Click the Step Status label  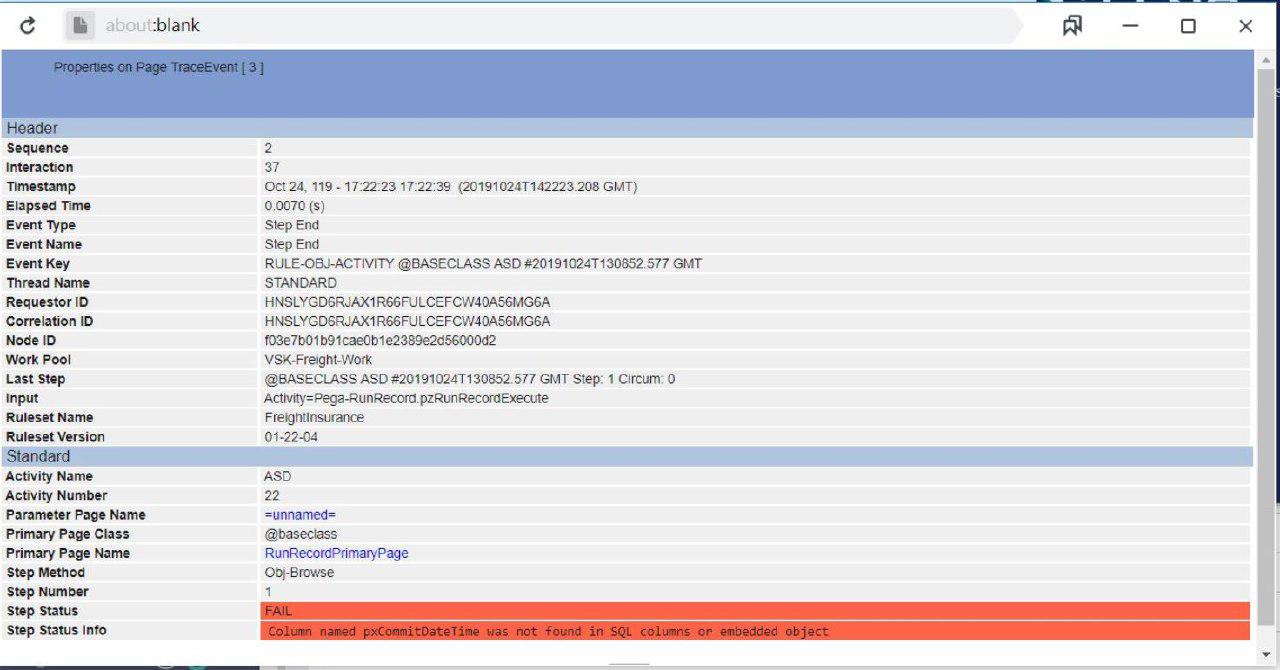pyautogui.click(x=42, y=611)
